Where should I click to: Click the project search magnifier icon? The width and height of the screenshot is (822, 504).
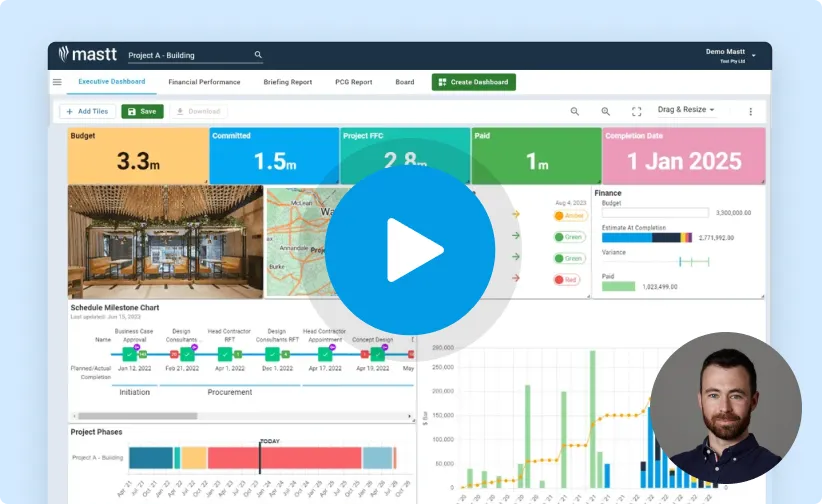pos(258,55)
